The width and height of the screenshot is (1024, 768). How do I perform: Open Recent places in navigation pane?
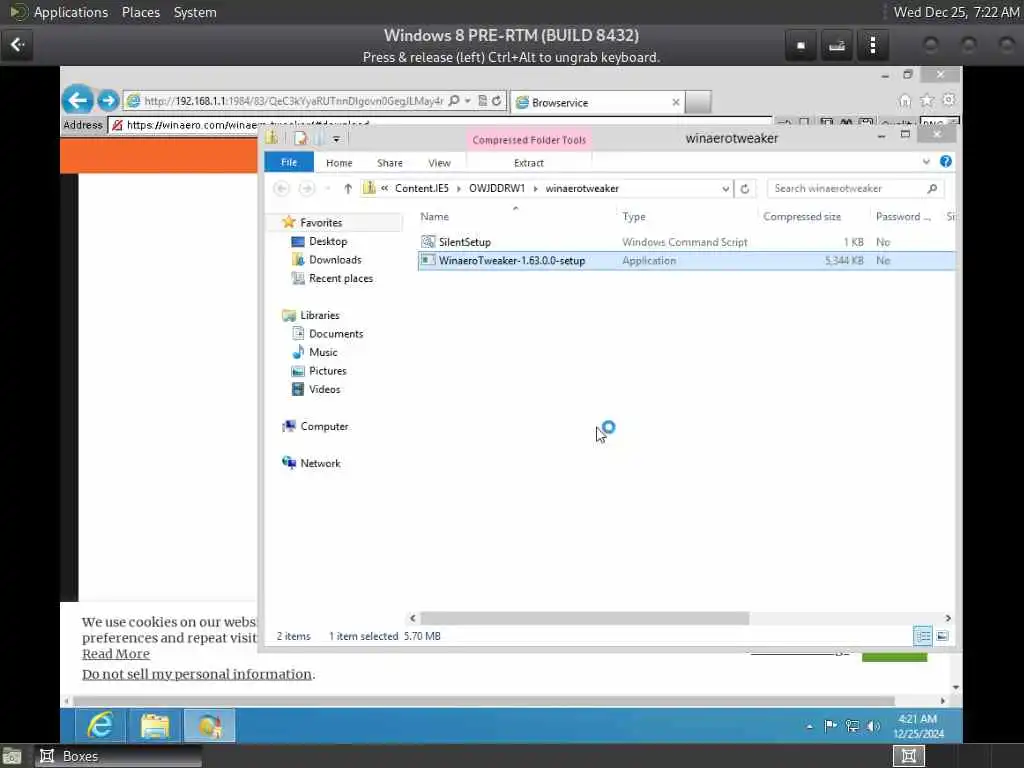(340, 279)
